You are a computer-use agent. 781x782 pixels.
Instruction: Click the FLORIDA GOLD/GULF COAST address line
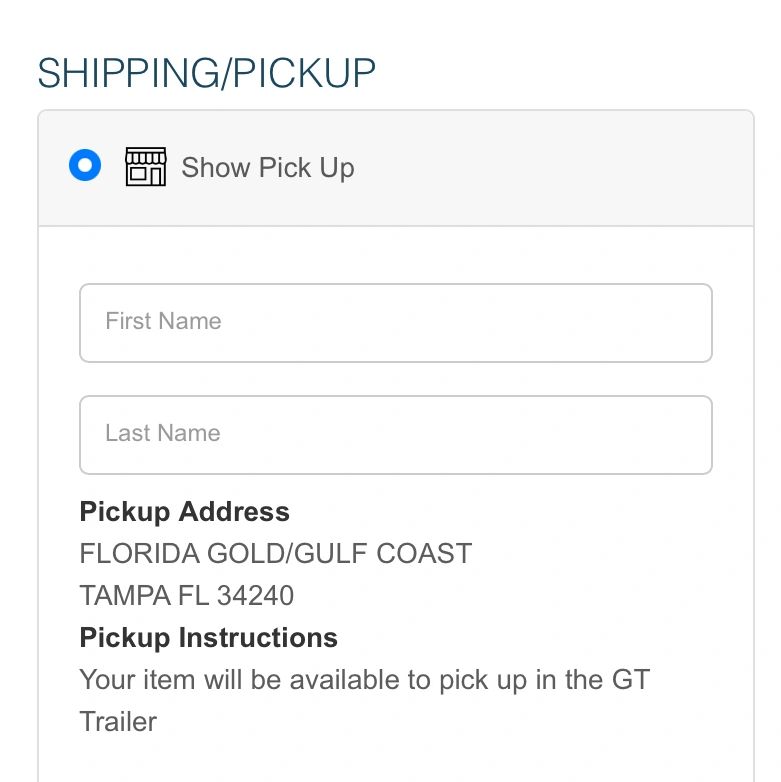[275, 554]
